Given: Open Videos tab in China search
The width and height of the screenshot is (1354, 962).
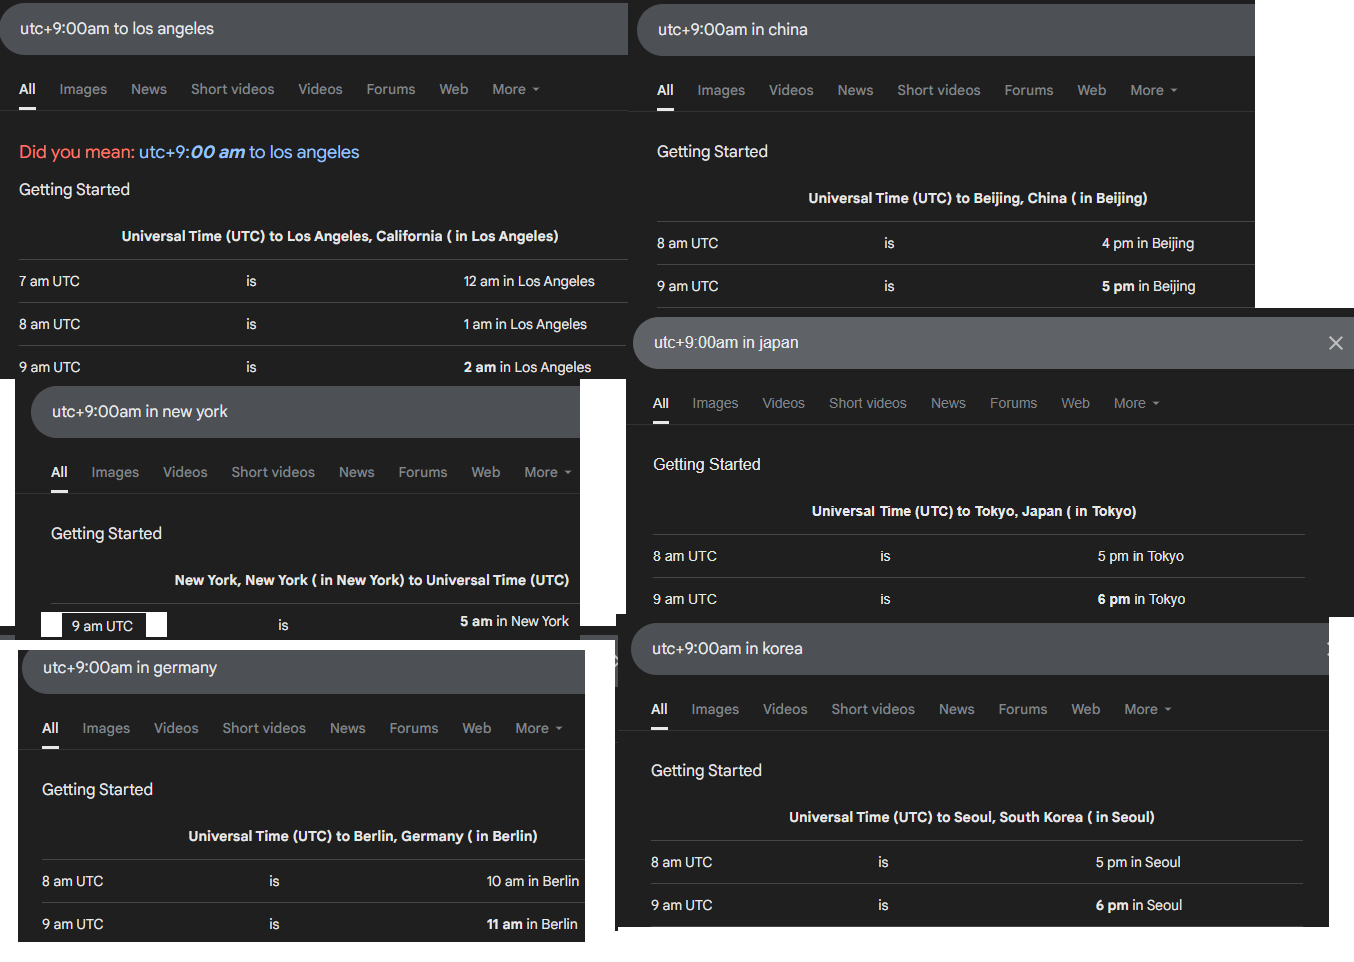Looking at the screenshot, I should point(791,90).
